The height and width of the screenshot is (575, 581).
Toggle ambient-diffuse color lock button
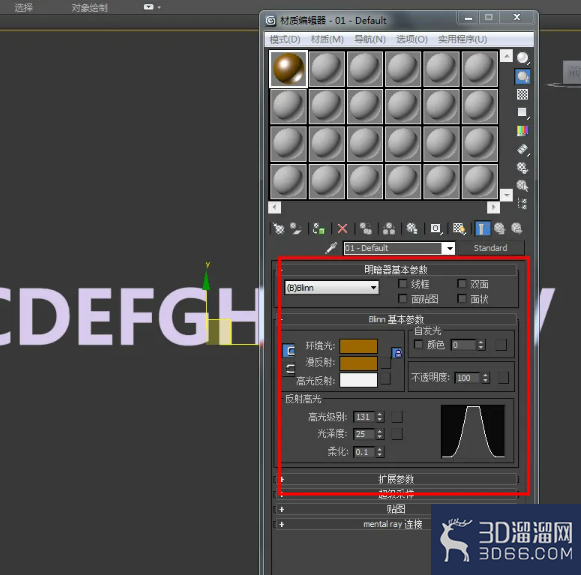tap(289, 350)
